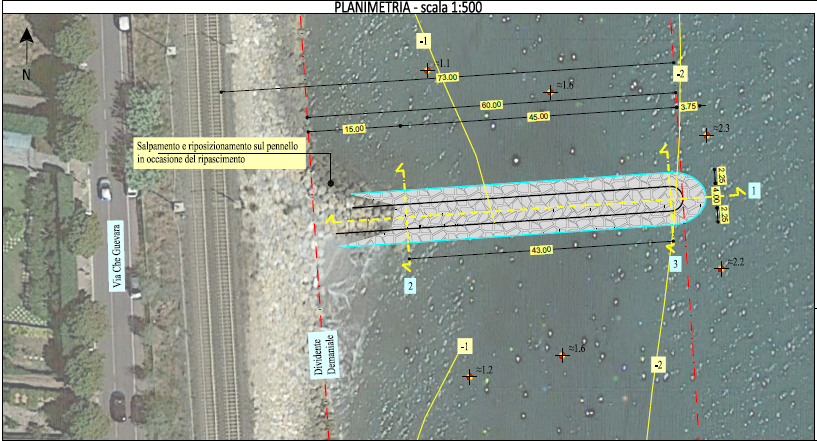Screen dimensions: 817x441
Task: Click the 43.00 dimension below the groyne
Action: point(541,251)
